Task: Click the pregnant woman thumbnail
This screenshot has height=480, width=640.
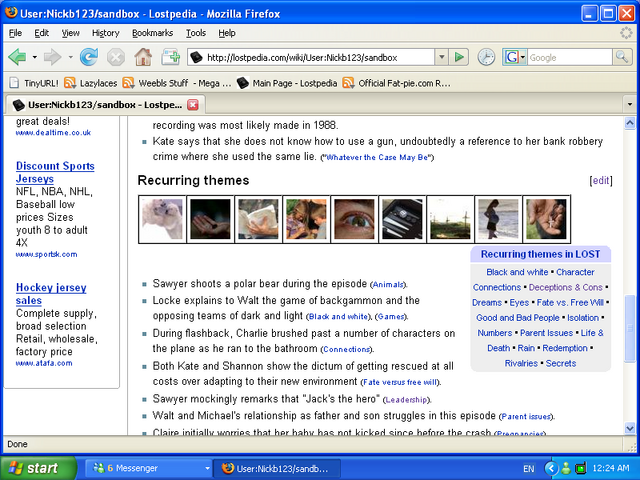Action: pyautogui.click(x=498, y=219)
